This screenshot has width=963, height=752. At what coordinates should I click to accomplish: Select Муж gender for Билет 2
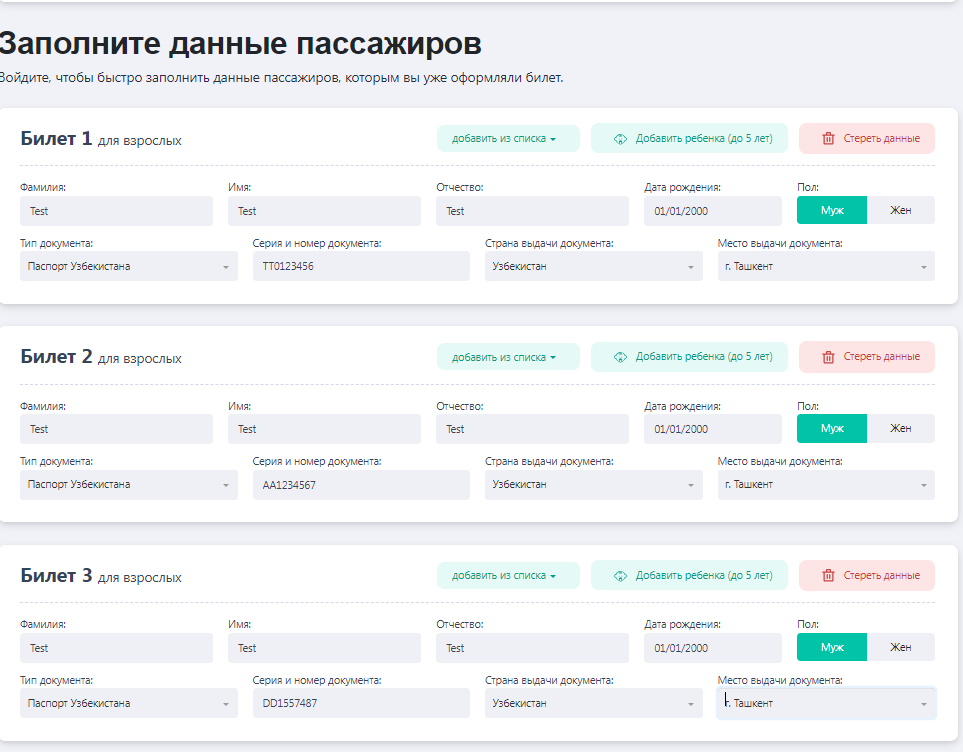click(832, 429)
